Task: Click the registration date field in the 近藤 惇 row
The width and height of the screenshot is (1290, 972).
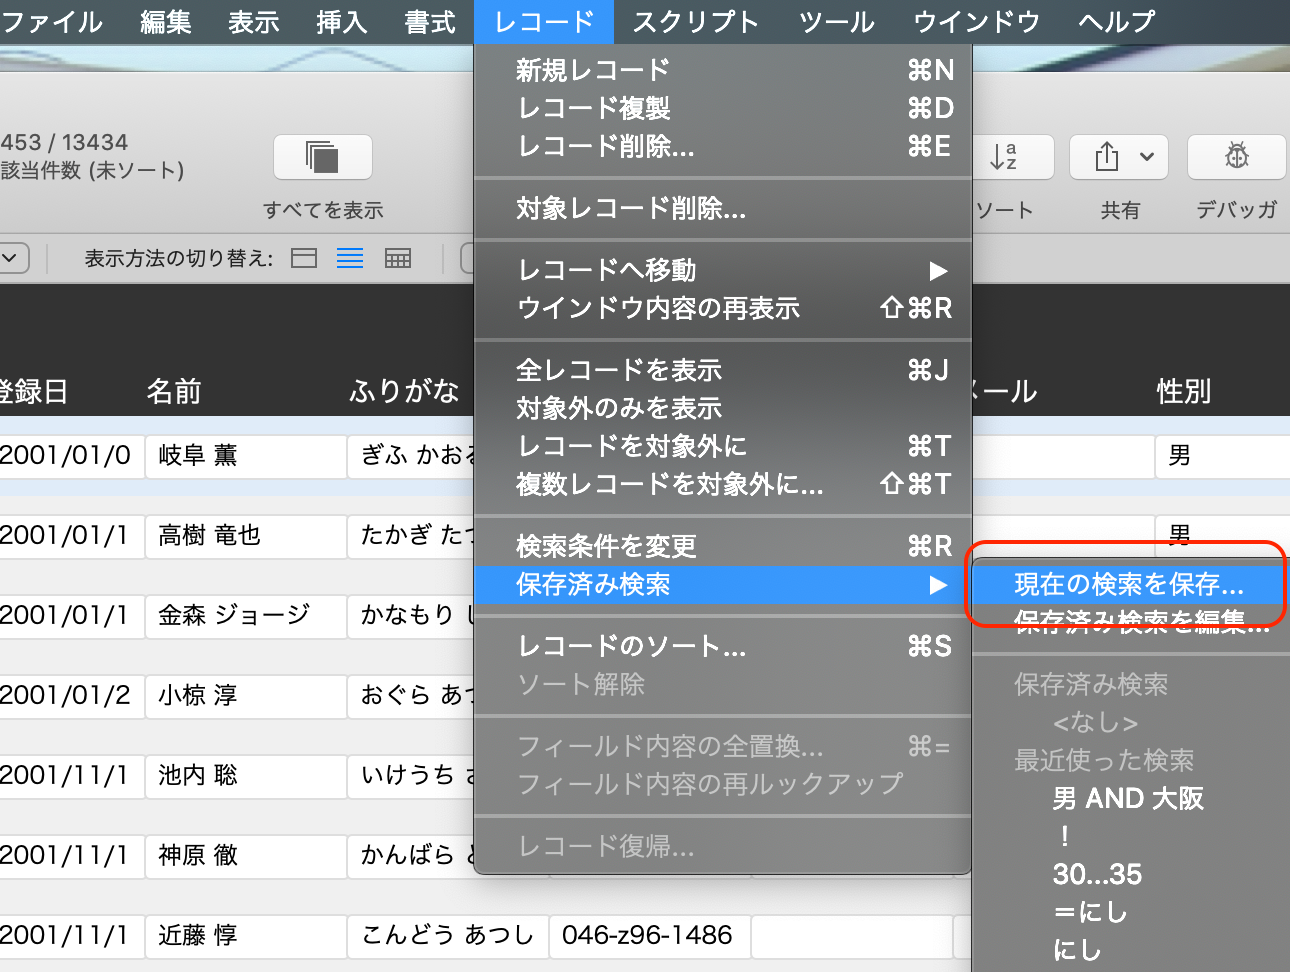Action: tap(71, 936)
